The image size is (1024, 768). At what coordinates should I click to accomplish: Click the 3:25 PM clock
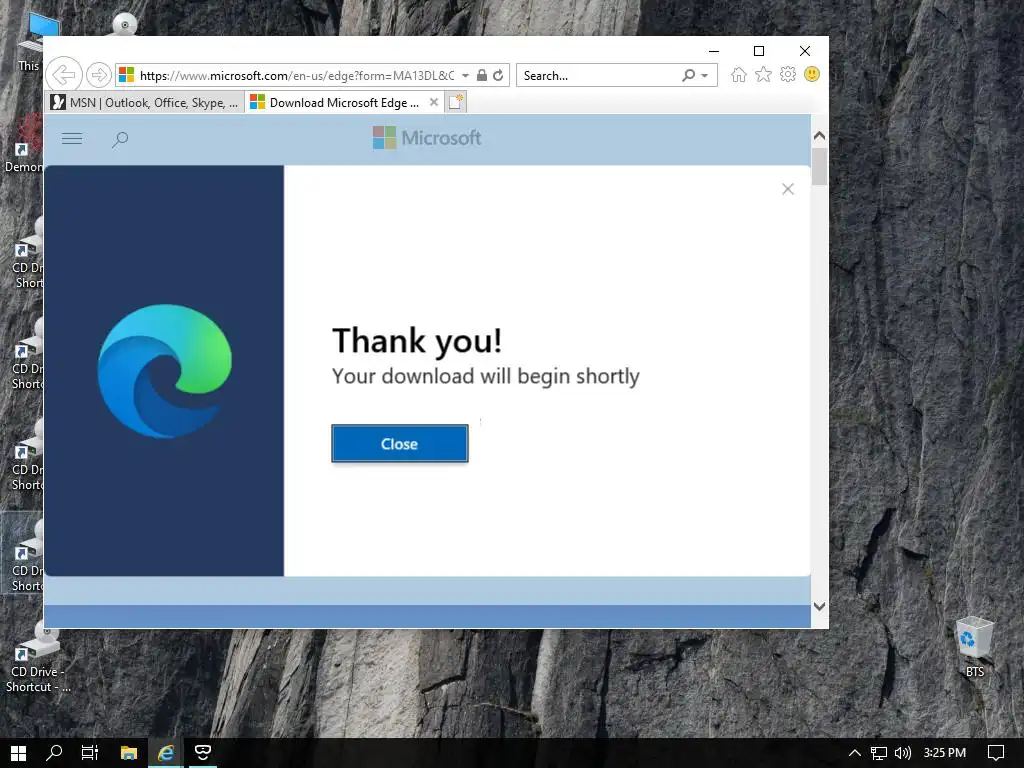(x=944, y=753)
